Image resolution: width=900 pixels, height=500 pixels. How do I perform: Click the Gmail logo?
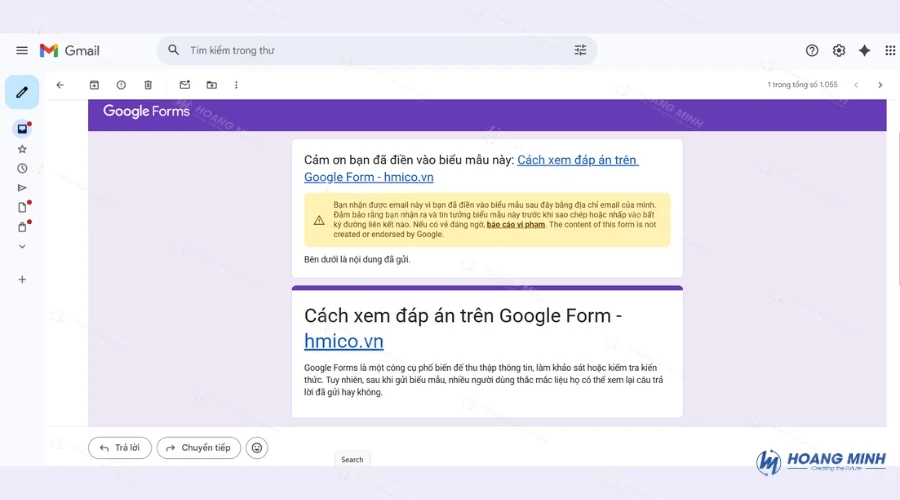point(69,51)
